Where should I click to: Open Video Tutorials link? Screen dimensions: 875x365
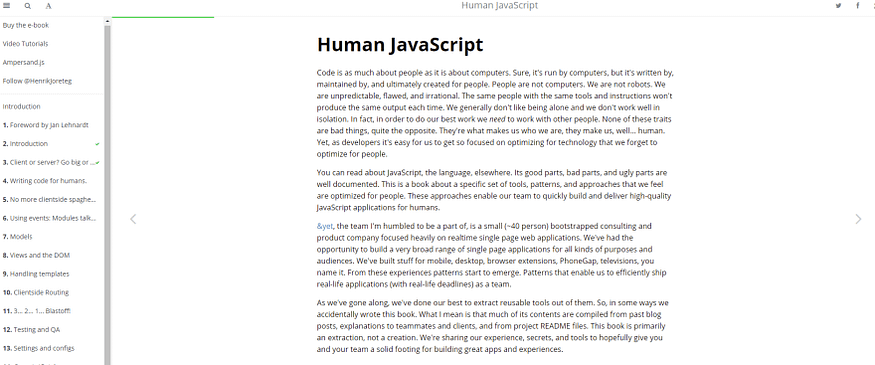point(25,44)
